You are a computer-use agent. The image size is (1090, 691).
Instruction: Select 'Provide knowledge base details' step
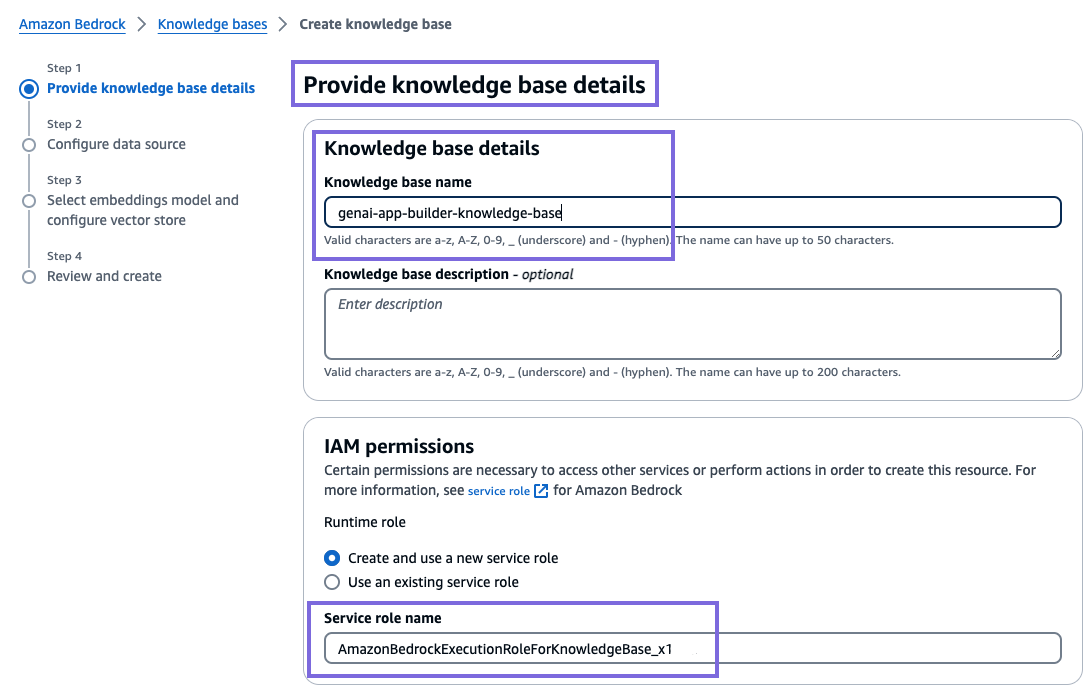(151, 88)
